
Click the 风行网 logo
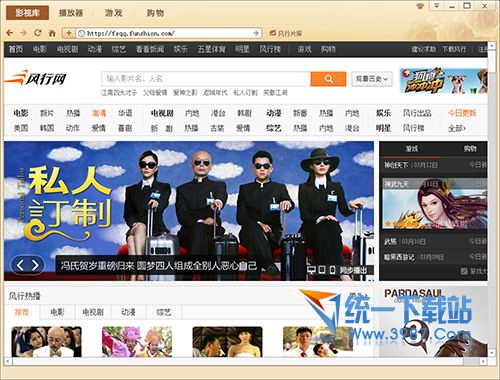(x=36, y=78)
